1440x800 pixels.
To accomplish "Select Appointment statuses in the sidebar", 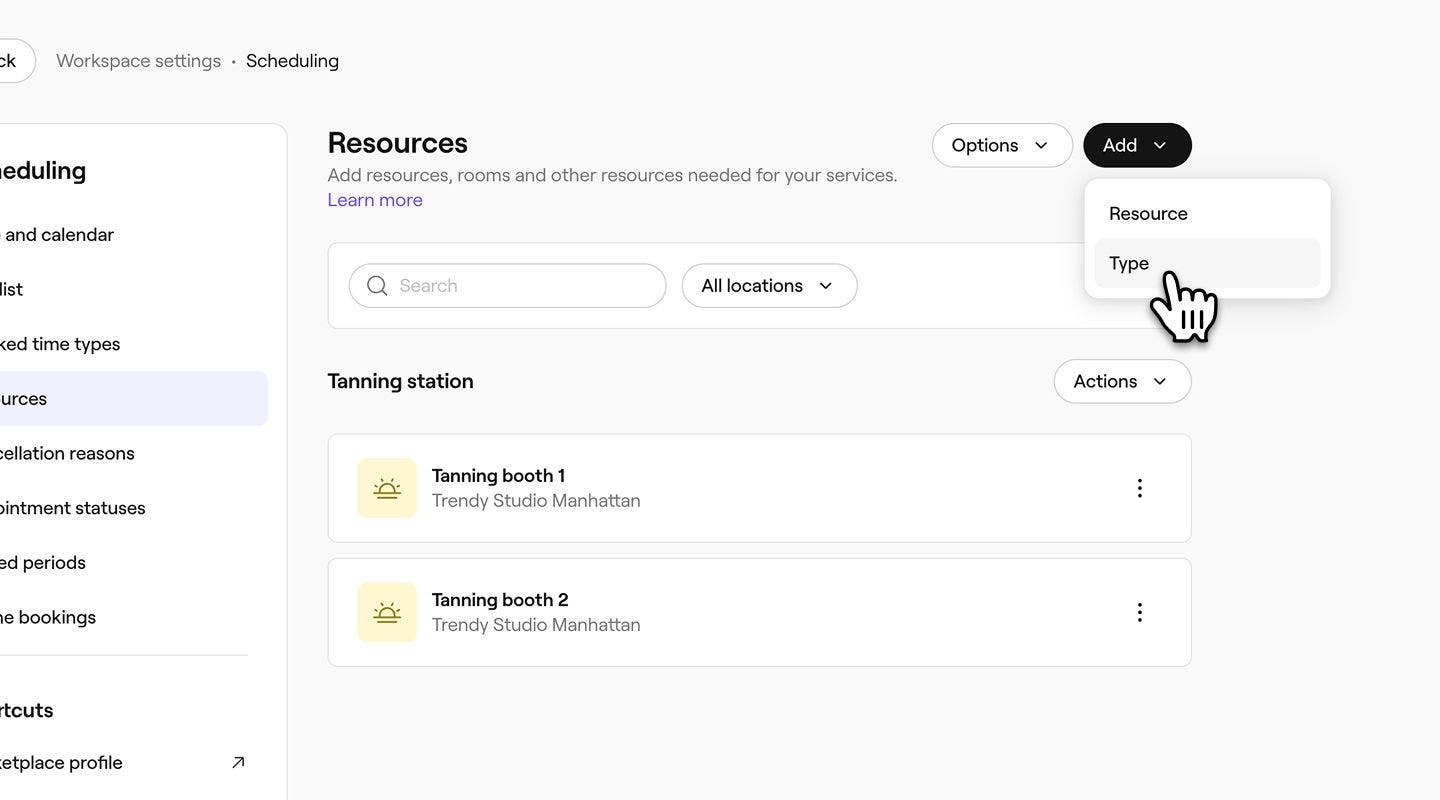I will 72,507.
